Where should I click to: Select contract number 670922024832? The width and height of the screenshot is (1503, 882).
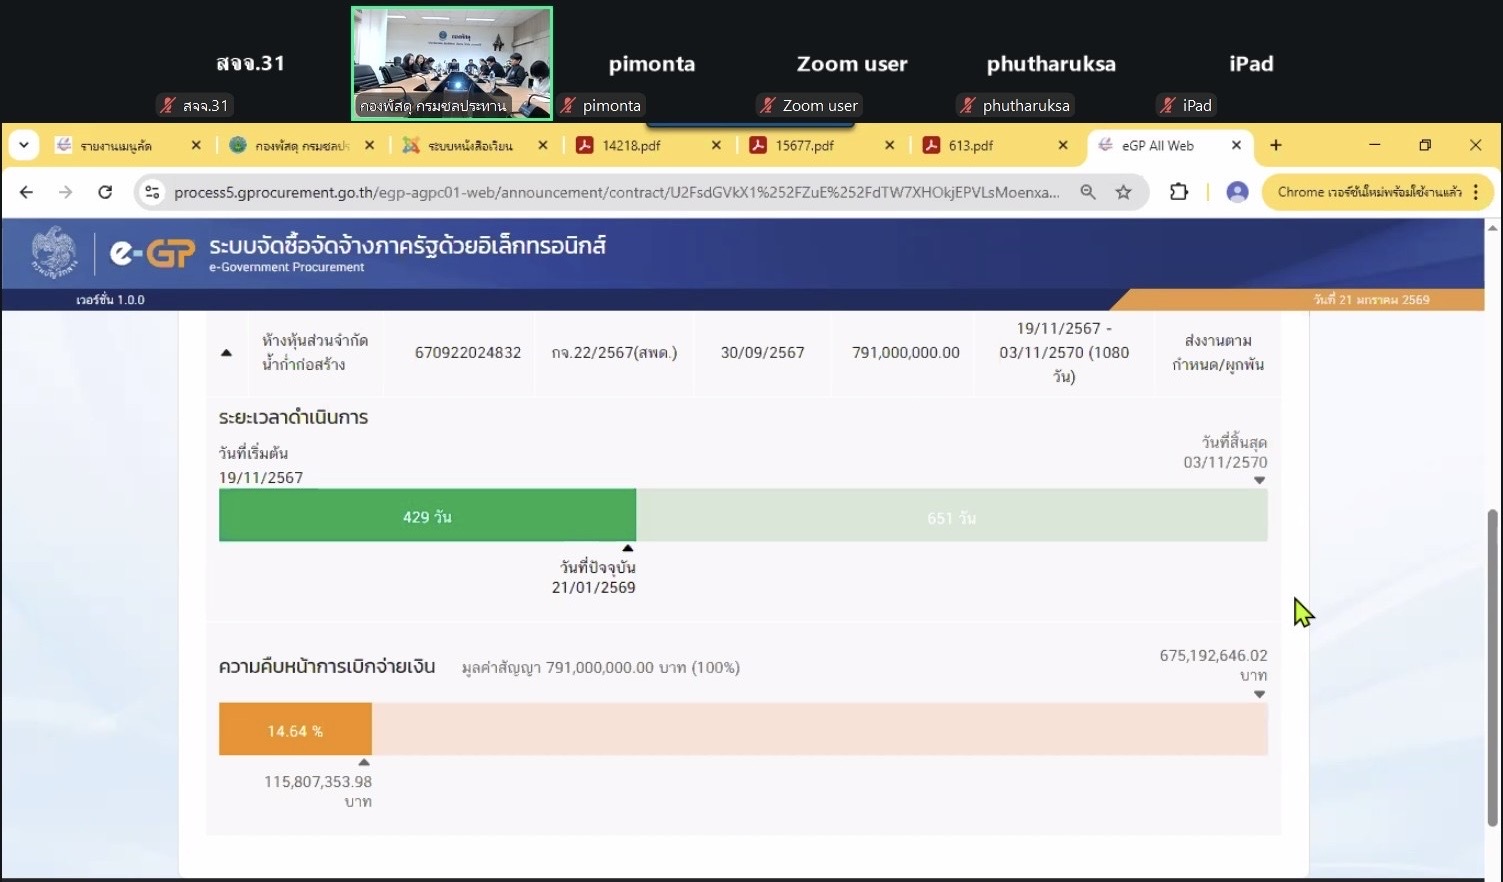click(468, 352)
